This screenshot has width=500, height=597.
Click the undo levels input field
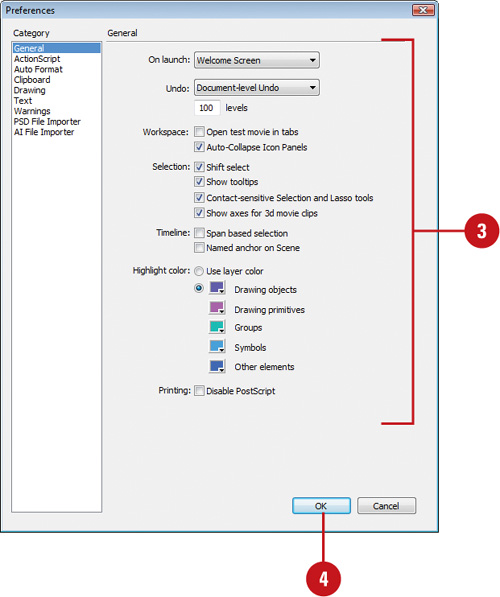coord(207,108)
